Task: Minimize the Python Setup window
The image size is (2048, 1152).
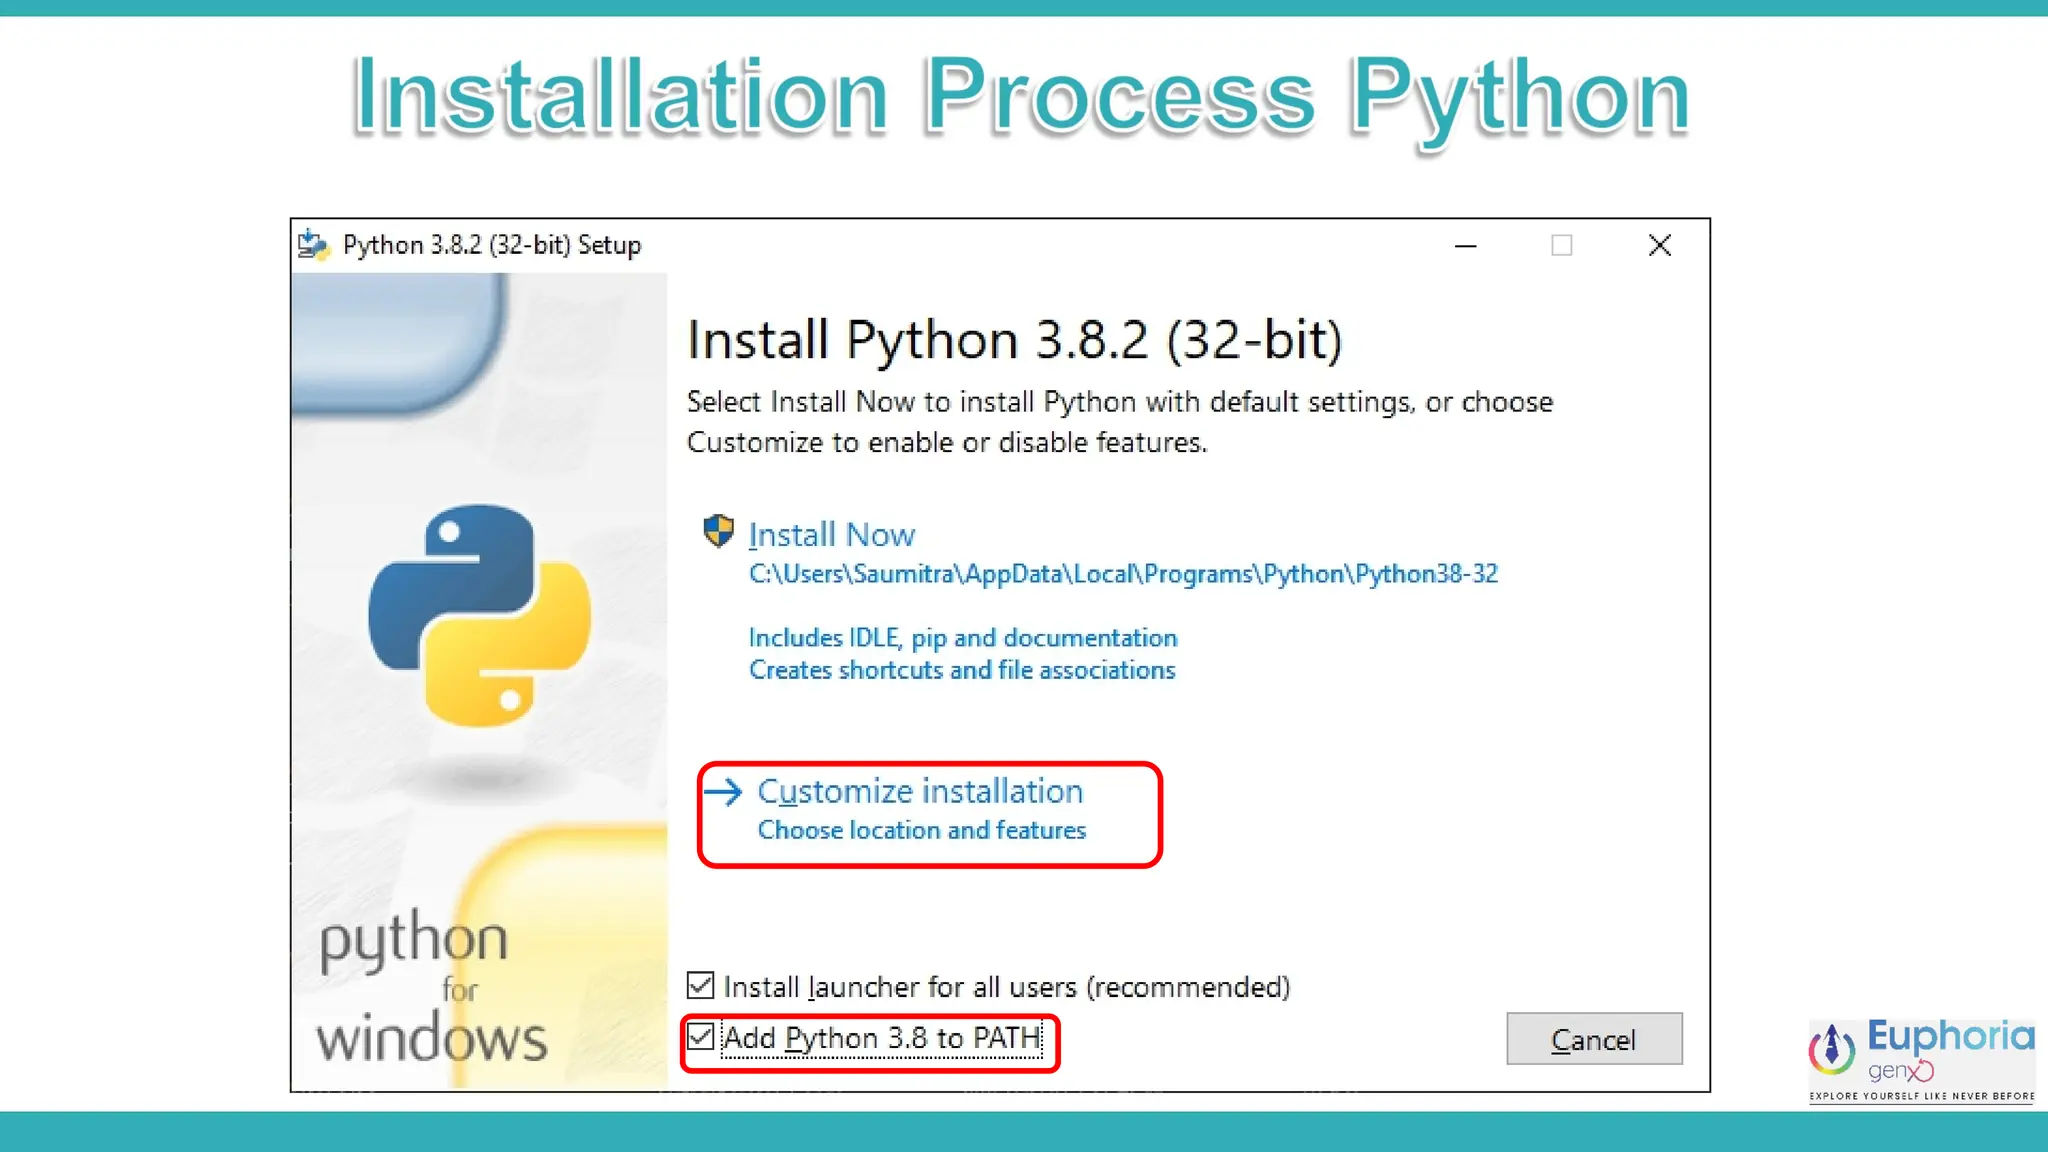Action: (1465, 246)
